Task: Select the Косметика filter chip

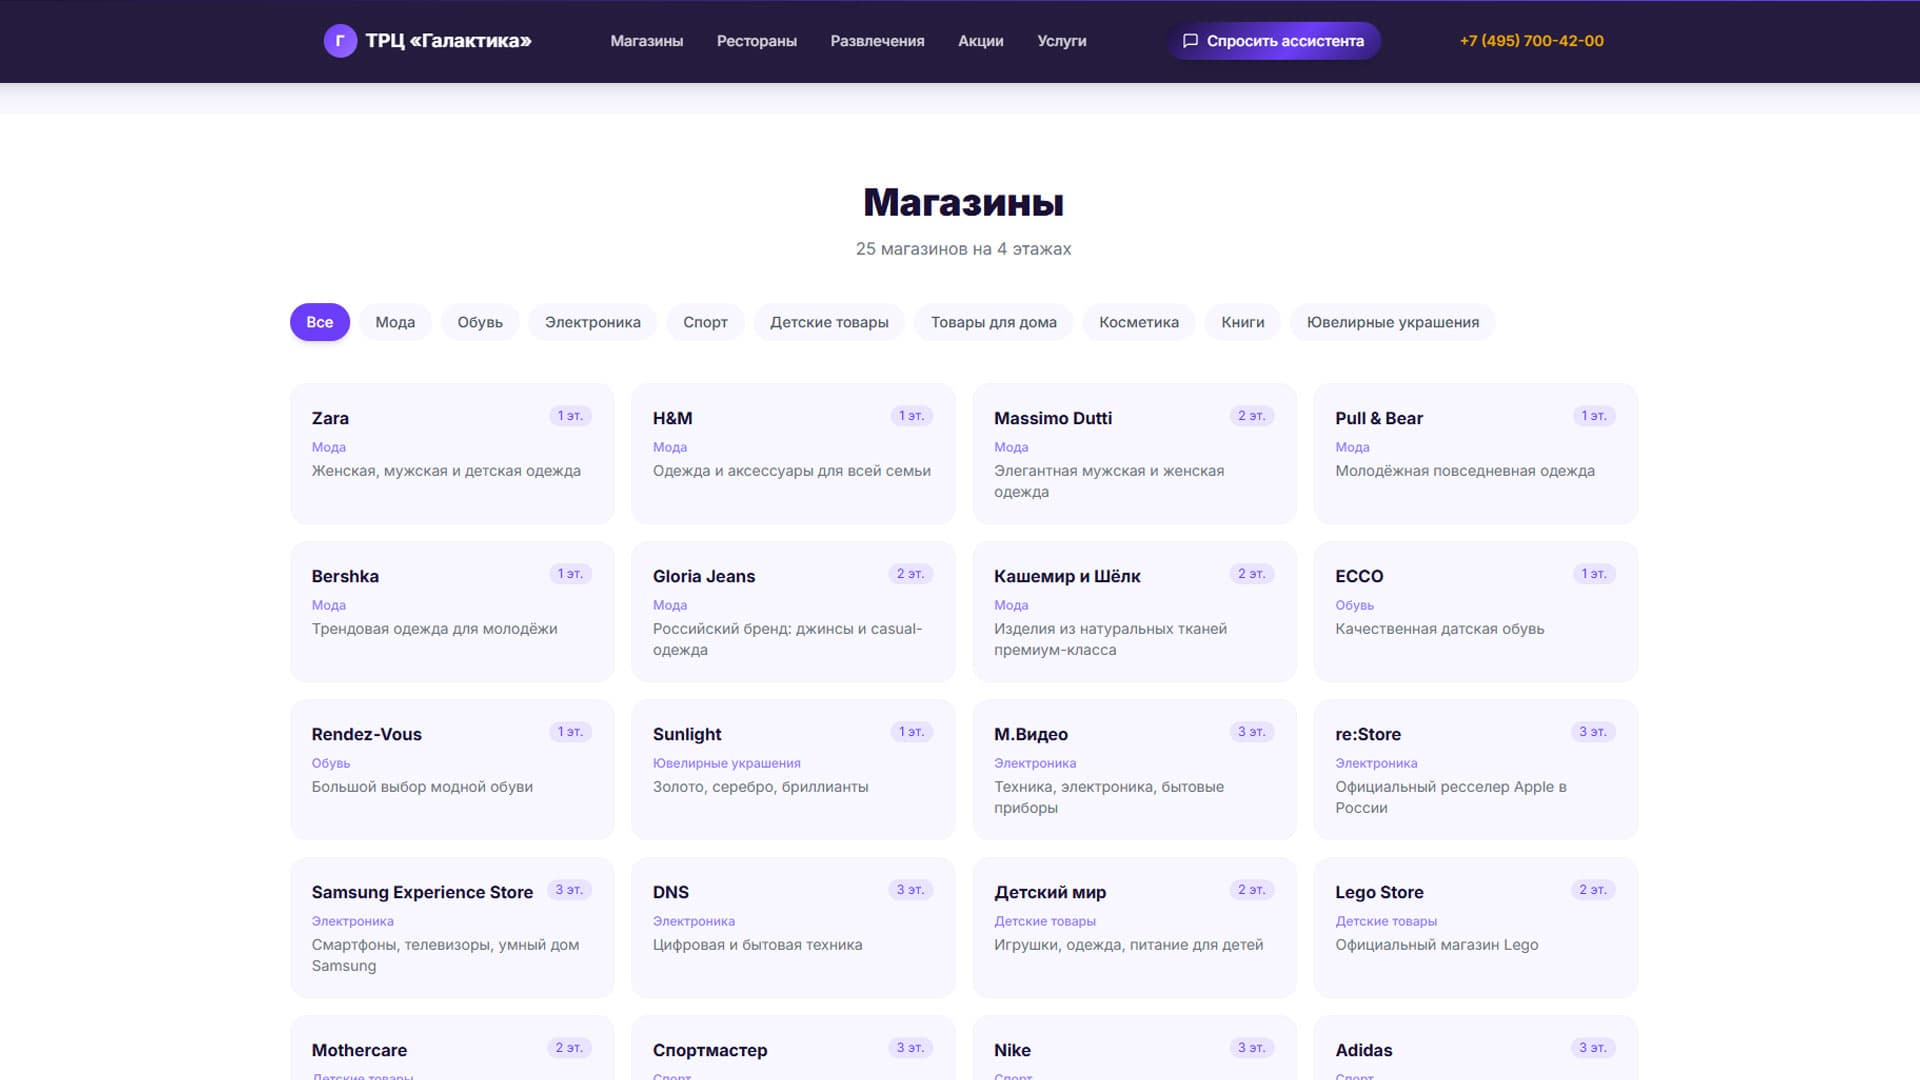Action: [1138, 322]
